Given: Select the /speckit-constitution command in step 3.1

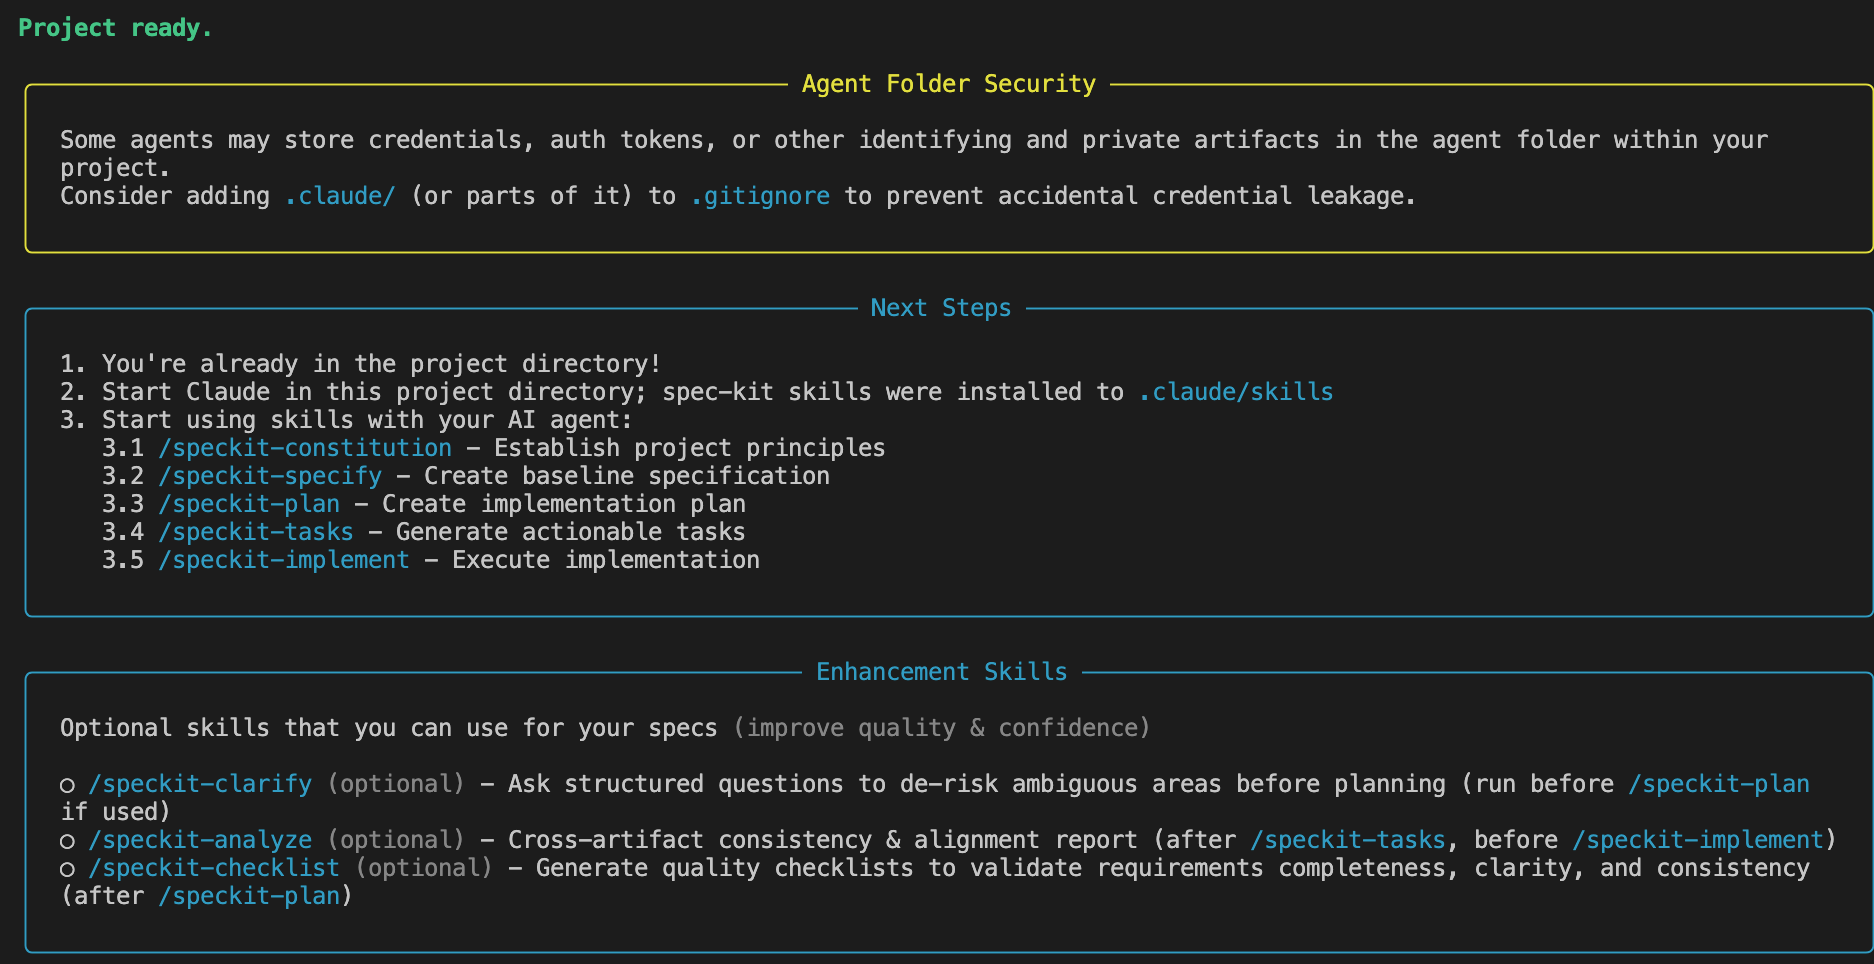Looking at the screenshot, I should (305, 448).
